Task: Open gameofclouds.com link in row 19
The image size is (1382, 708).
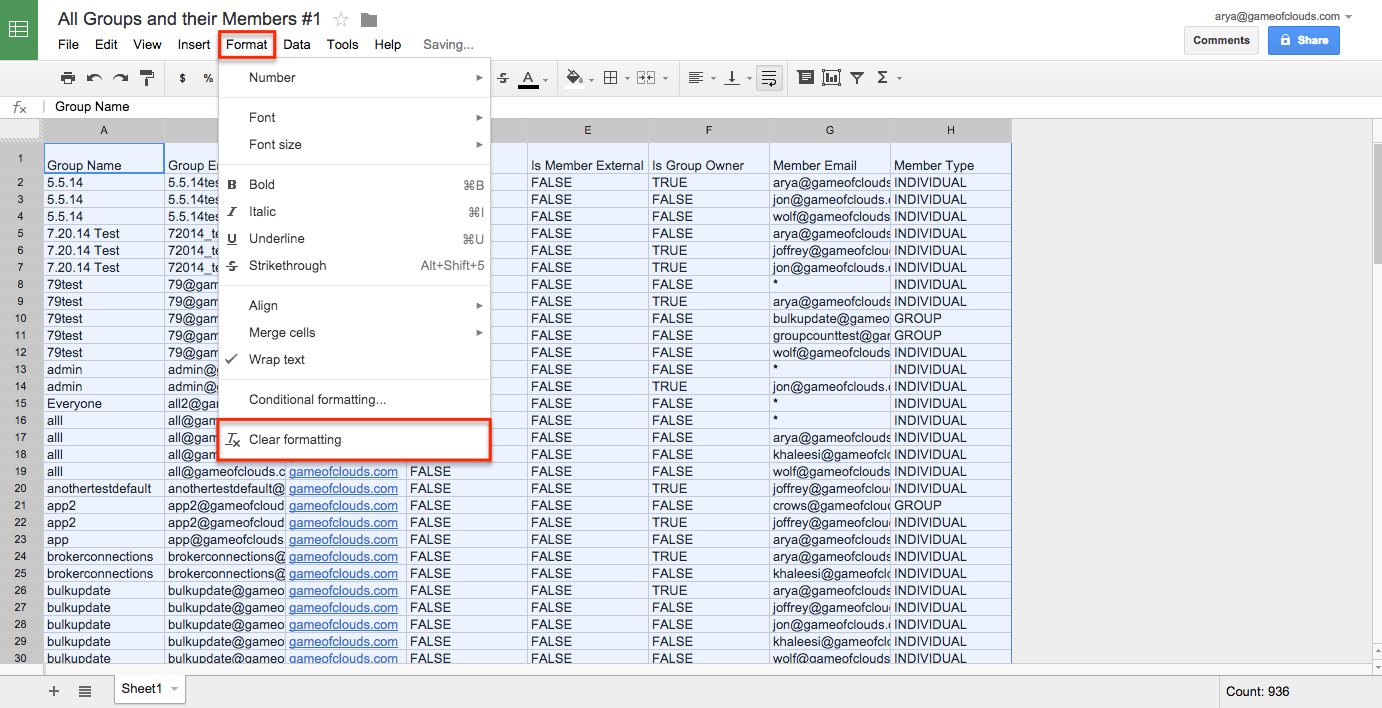Action: [343, 472]
